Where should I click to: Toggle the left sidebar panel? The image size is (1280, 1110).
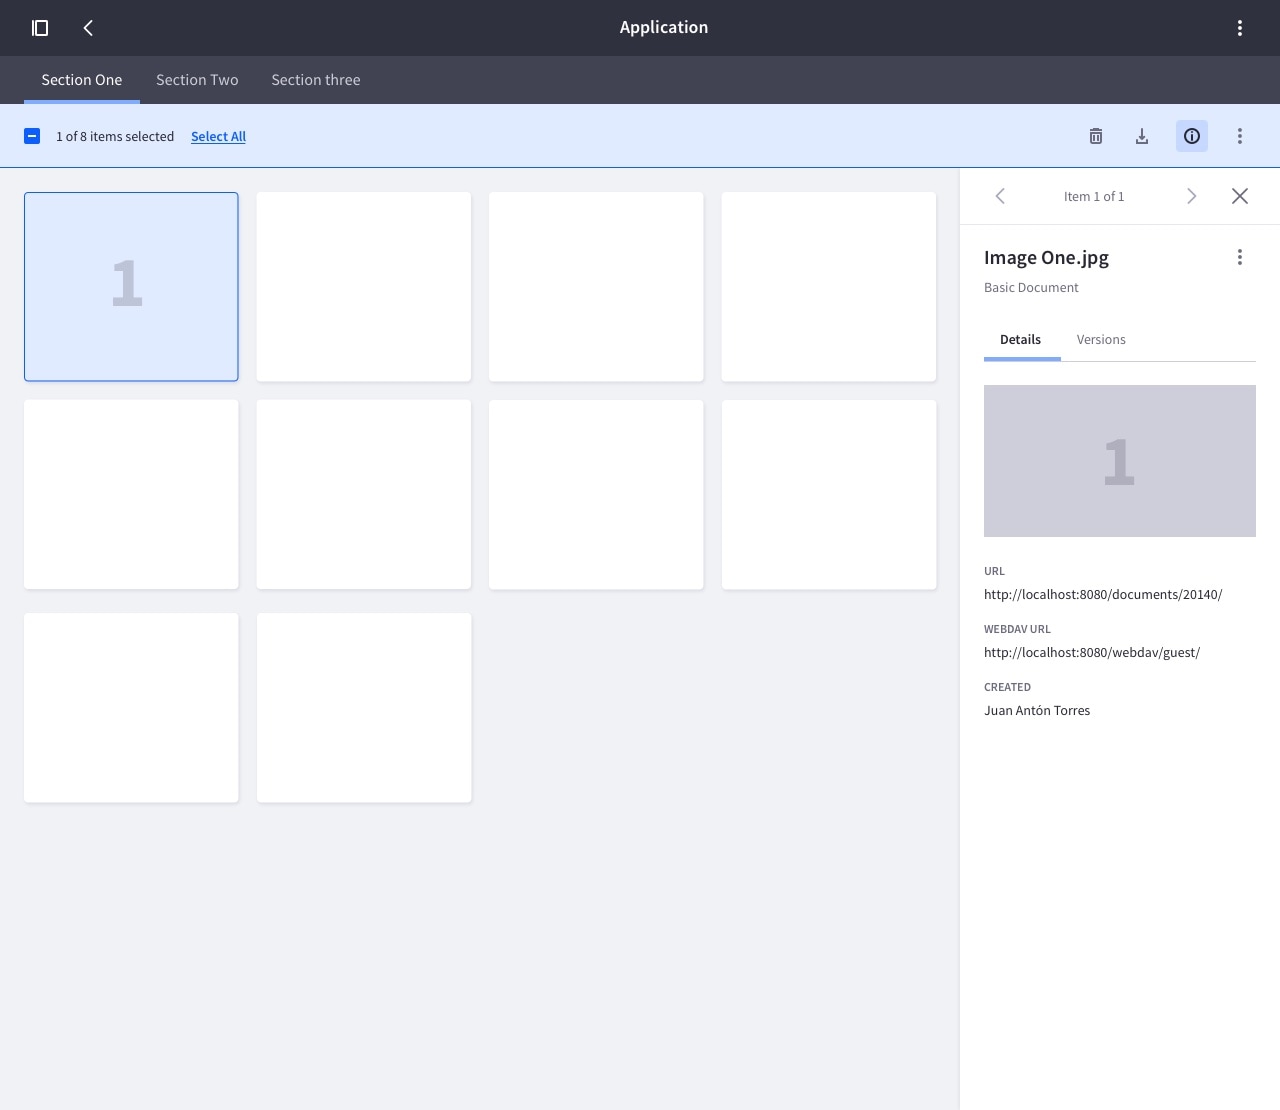[40, 28]
